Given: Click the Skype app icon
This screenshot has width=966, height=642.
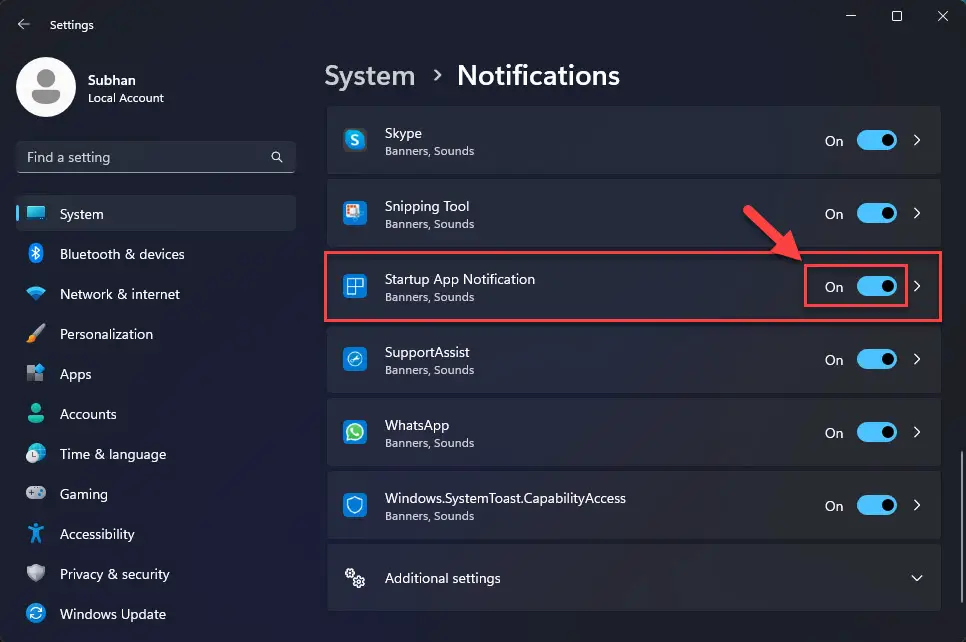Looking at the screenshot, I should coord(355,140).
